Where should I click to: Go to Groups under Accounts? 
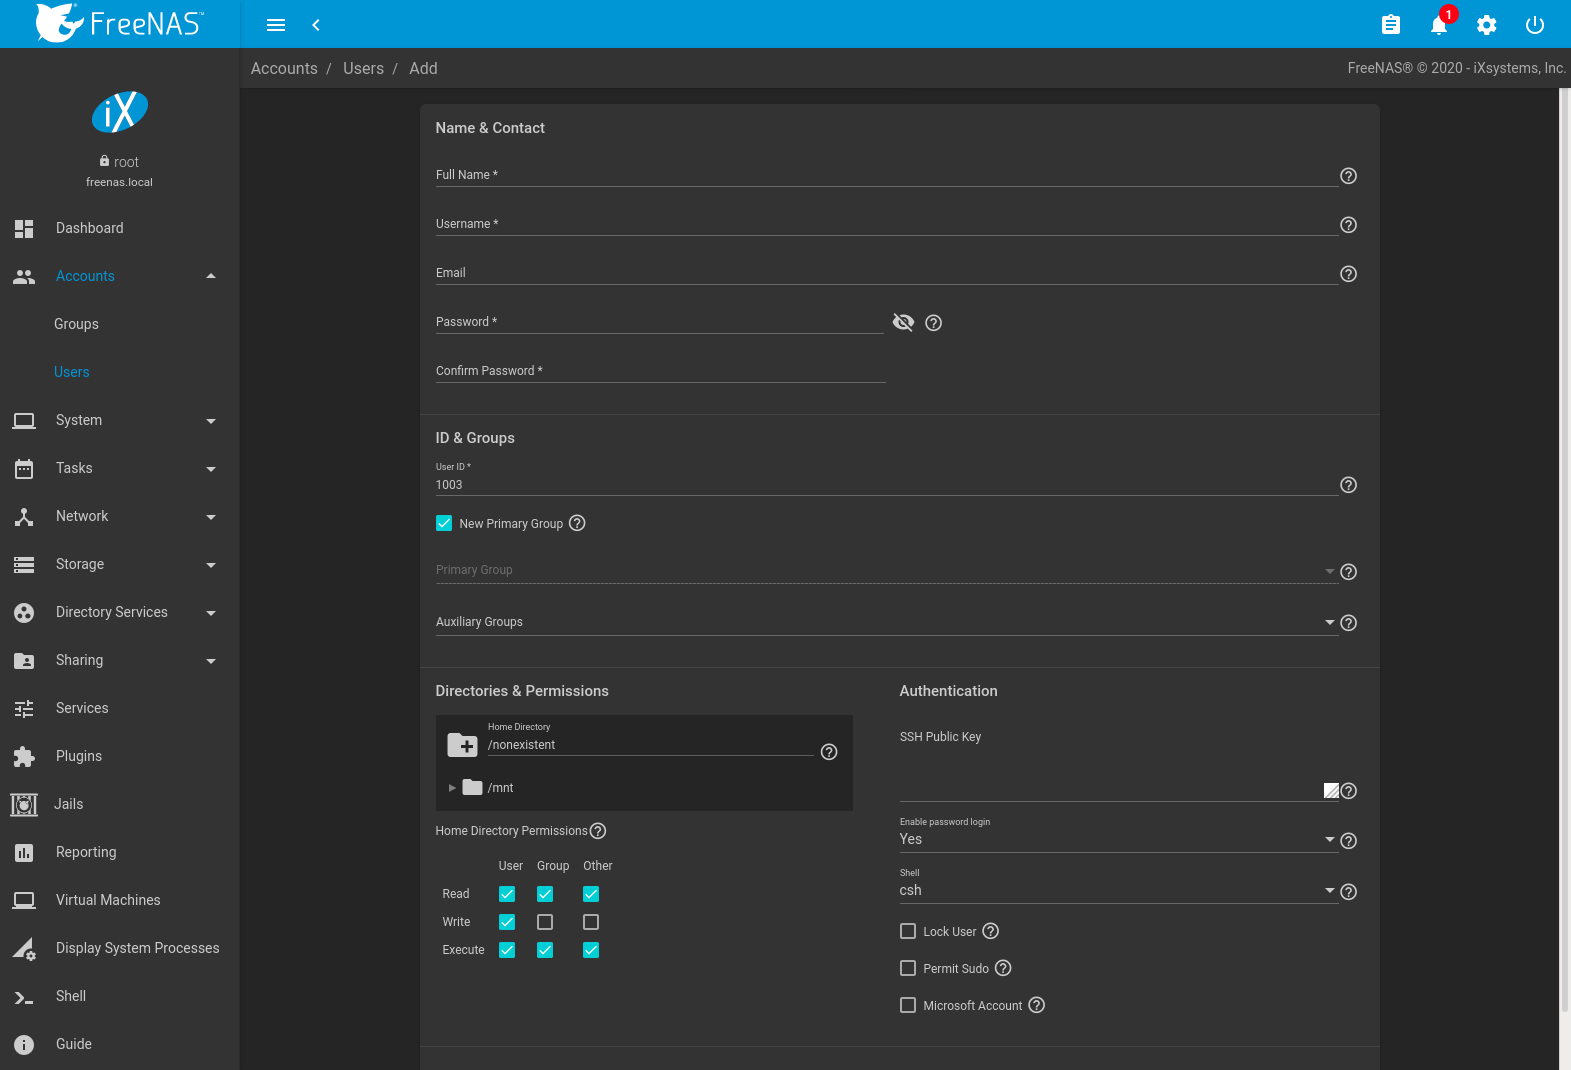point(76,324)
